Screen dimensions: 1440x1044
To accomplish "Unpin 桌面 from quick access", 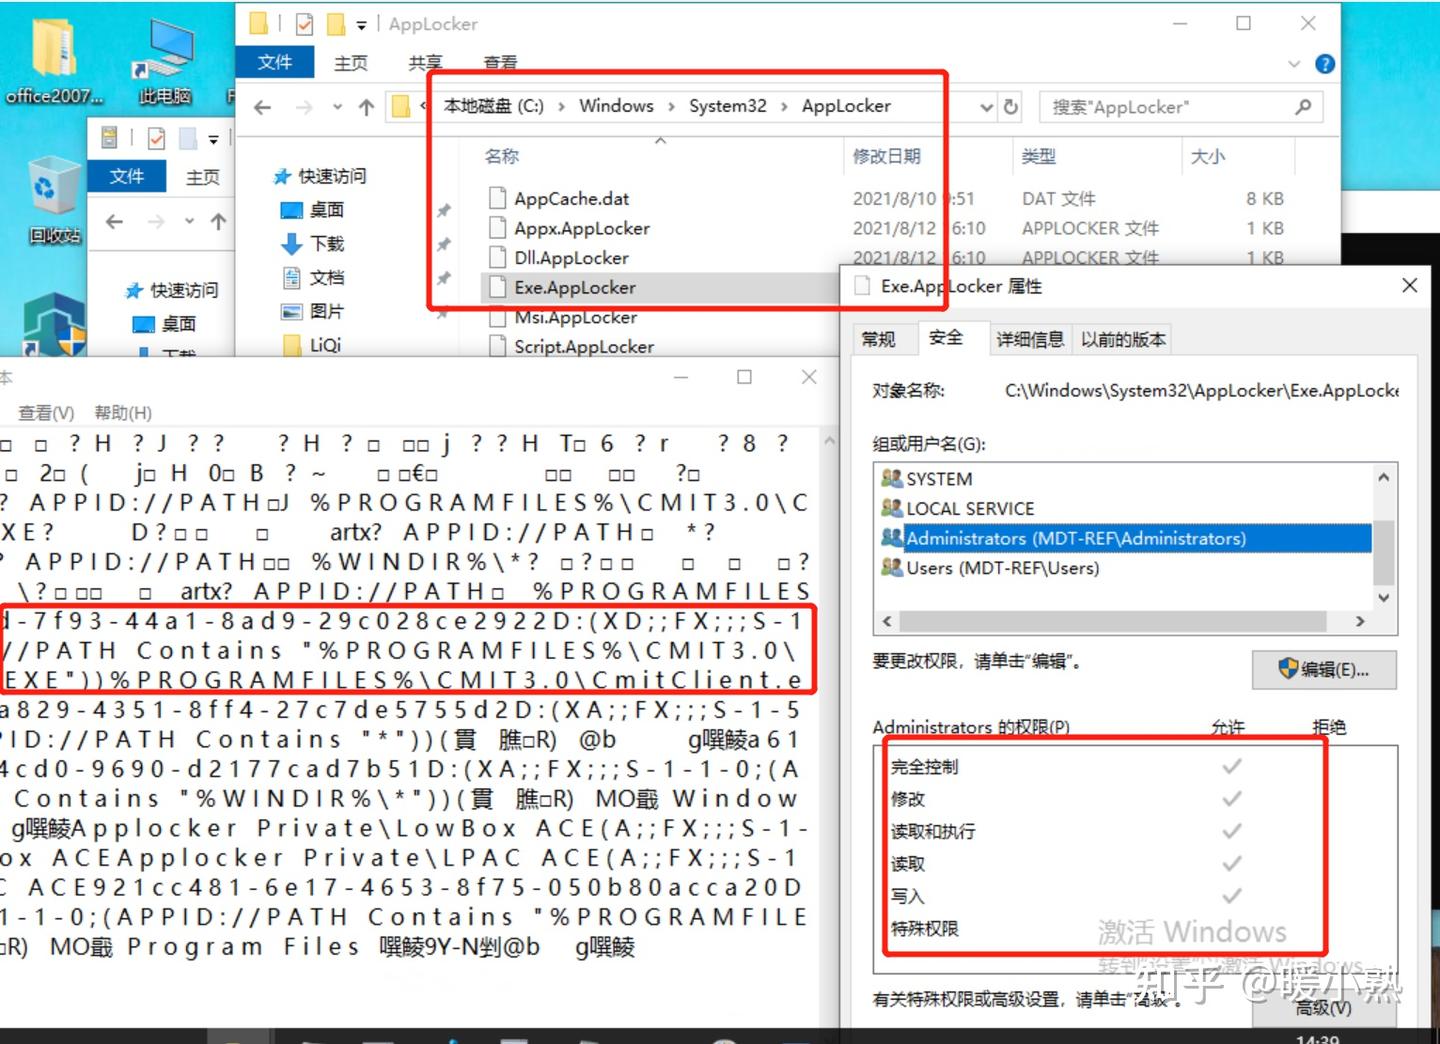I will tap(441, 210).
